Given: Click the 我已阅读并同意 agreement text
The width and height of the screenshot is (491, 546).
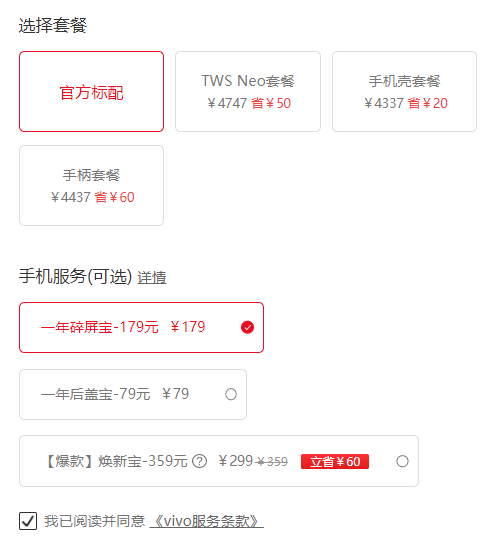Looking at the screenshot, I should (x=94, y=521).
